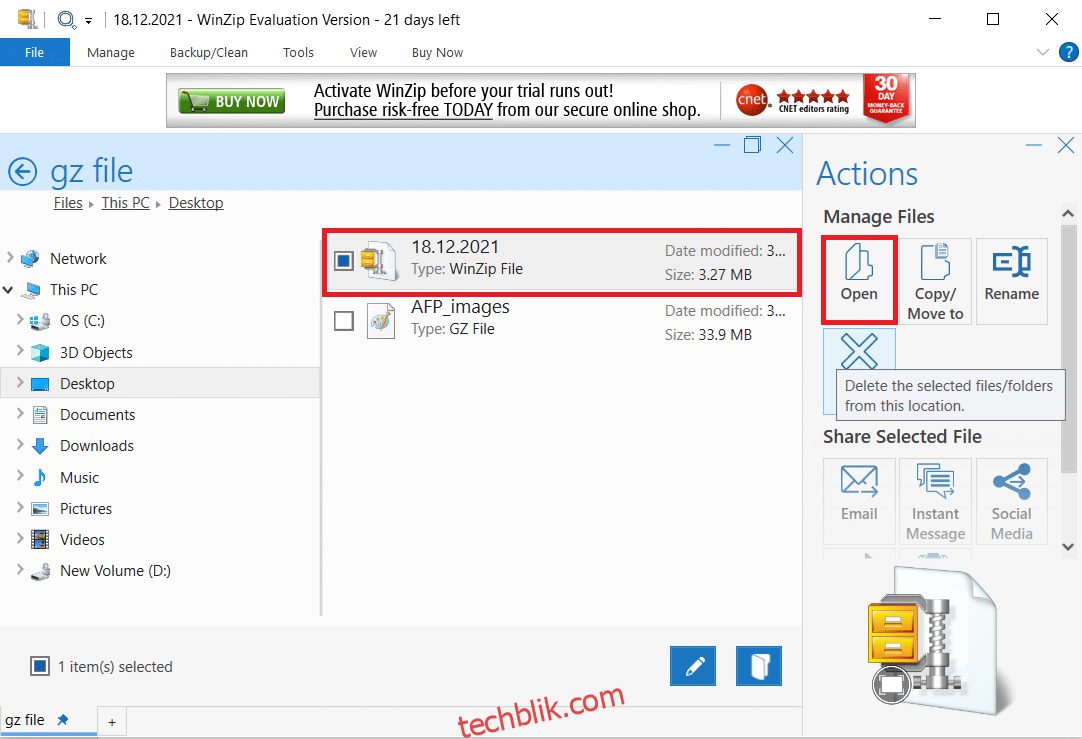Image resolution: width=1082 pixels, height=739 pixels.
Task: Click the pin icon on gz file tab
Action: 63,720
